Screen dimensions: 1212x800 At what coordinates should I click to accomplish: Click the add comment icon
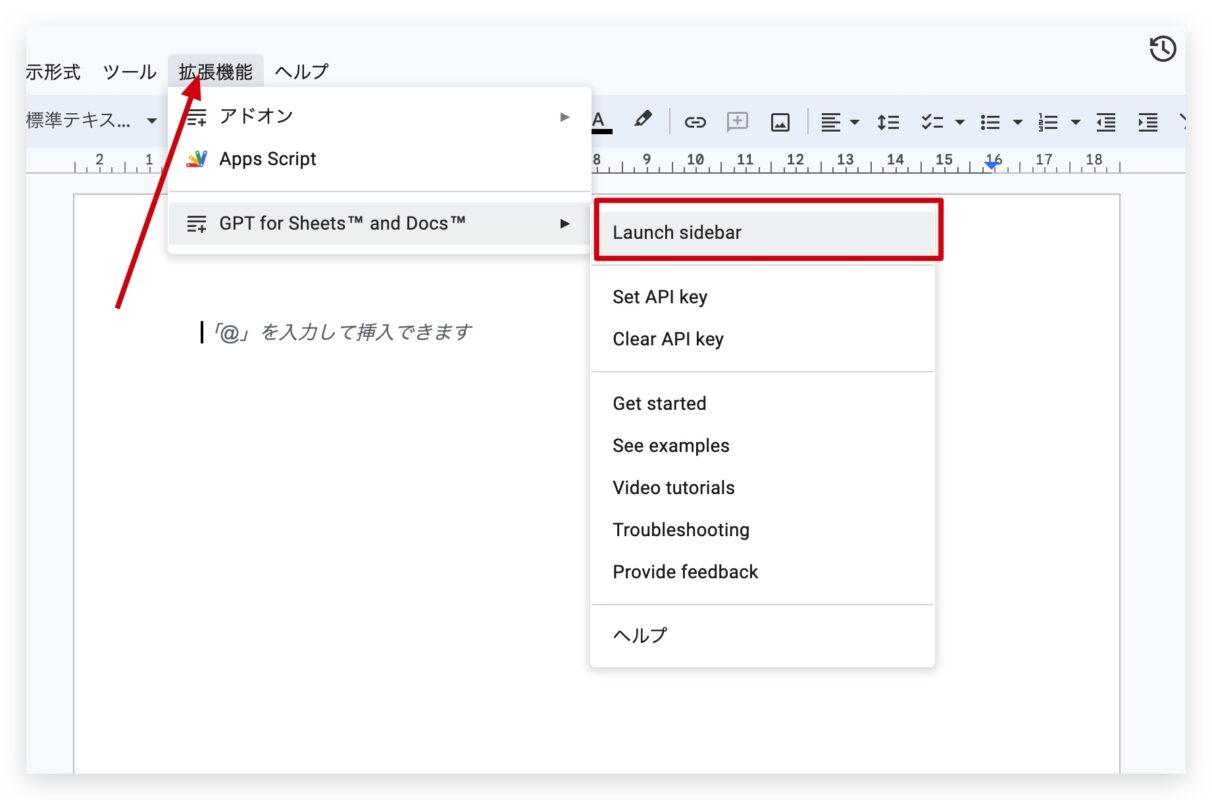point(737,122)
